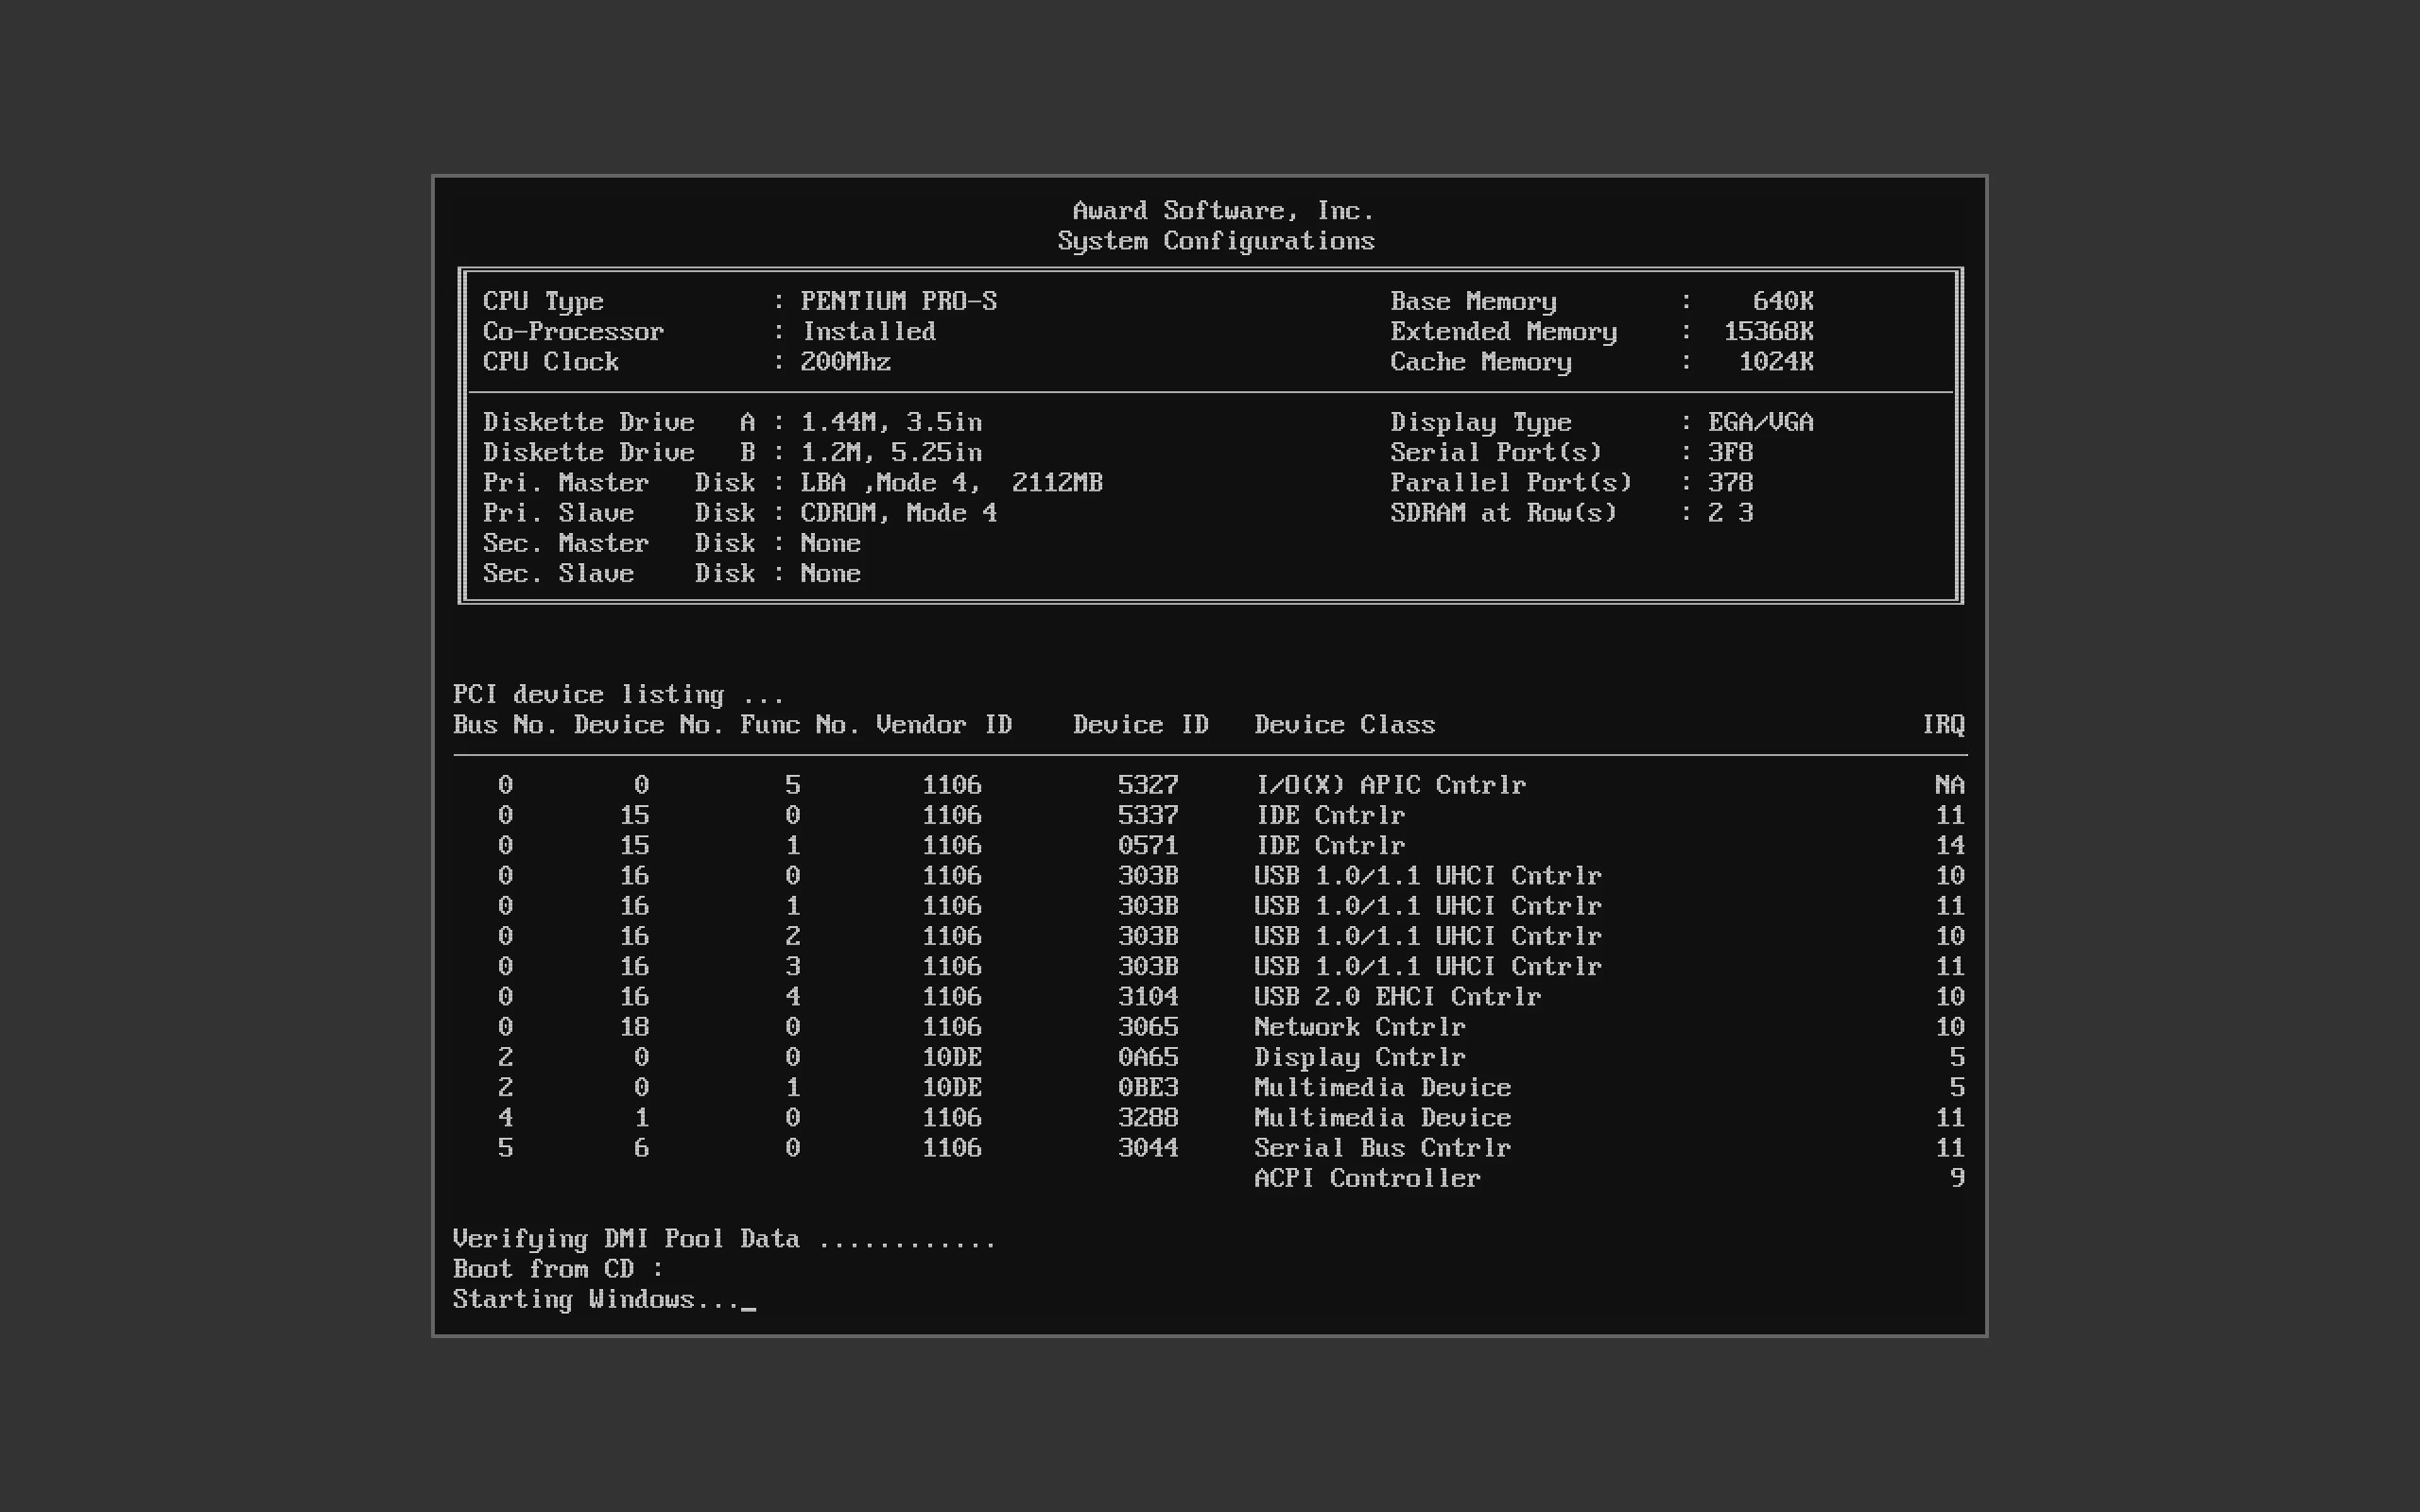This screenshot has height=1512, width=2420.
Task: Click IRQ "14" in the IDE Cntrlr row
Action: 1950,845
